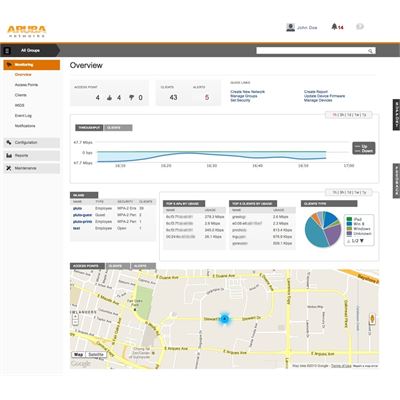Click the Manage Groups link

[244, 96]
